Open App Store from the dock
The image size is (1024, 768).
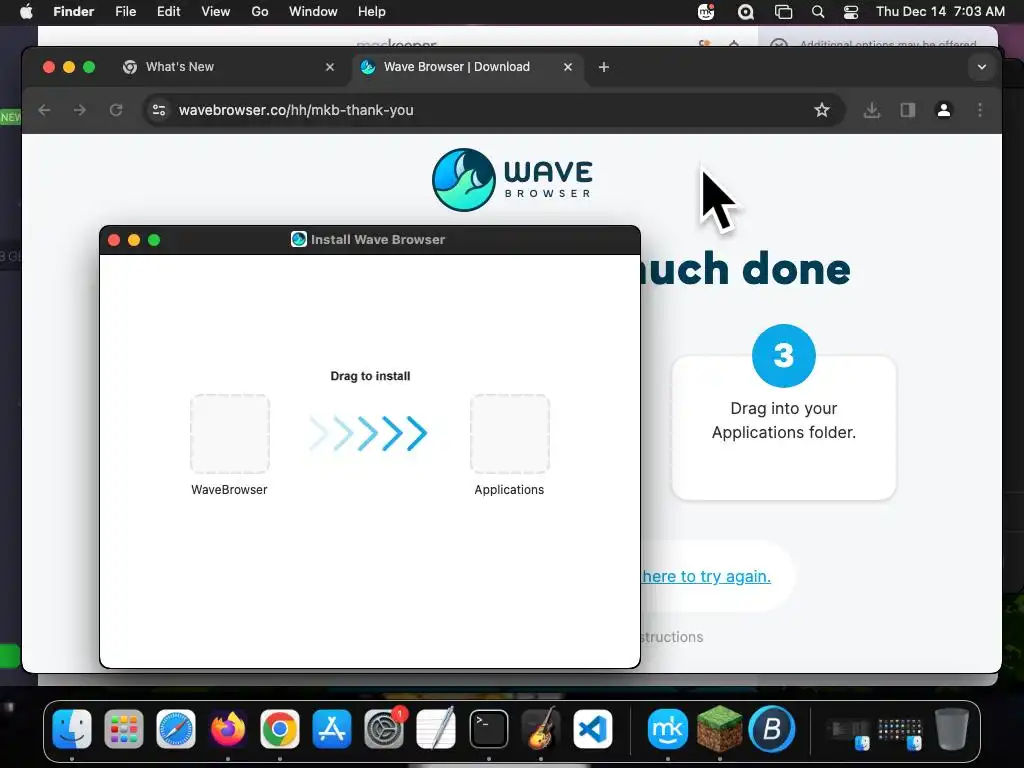click(332, 729)
